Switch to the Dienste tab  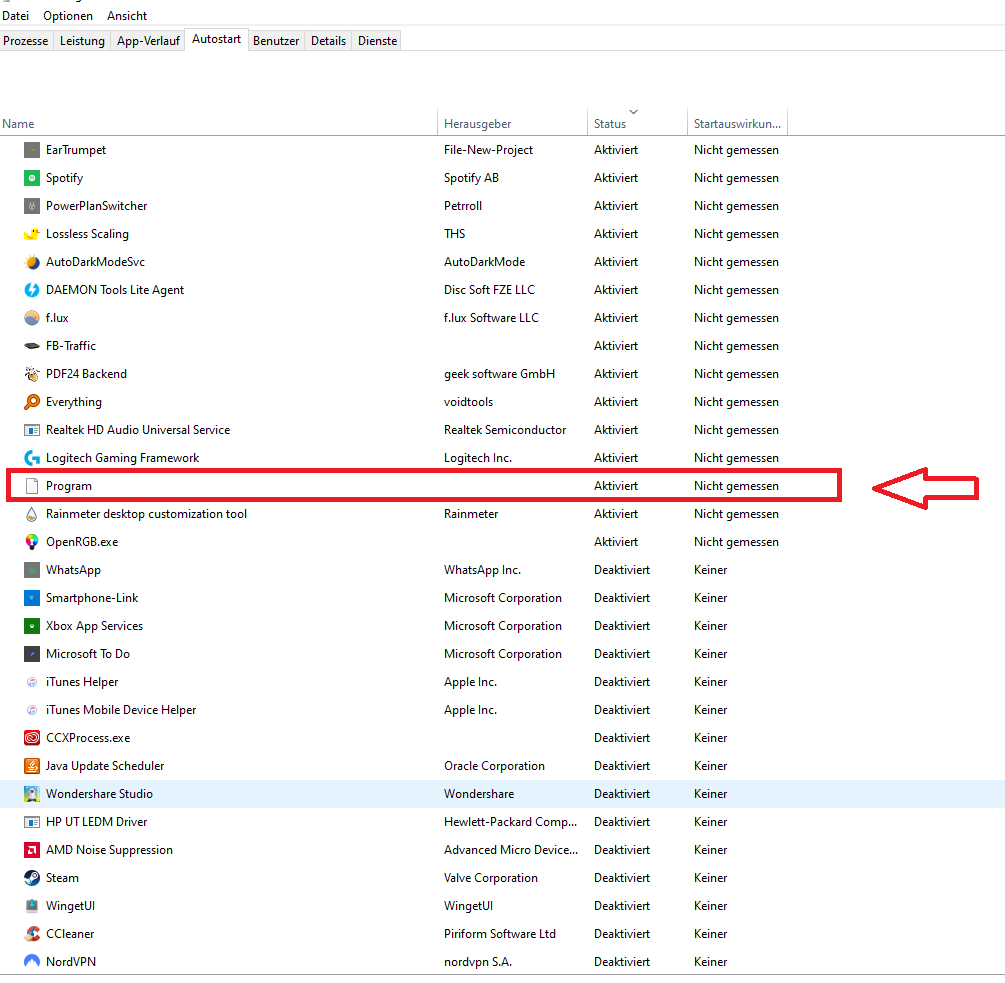pyautogui.click(x=378, y=40)
